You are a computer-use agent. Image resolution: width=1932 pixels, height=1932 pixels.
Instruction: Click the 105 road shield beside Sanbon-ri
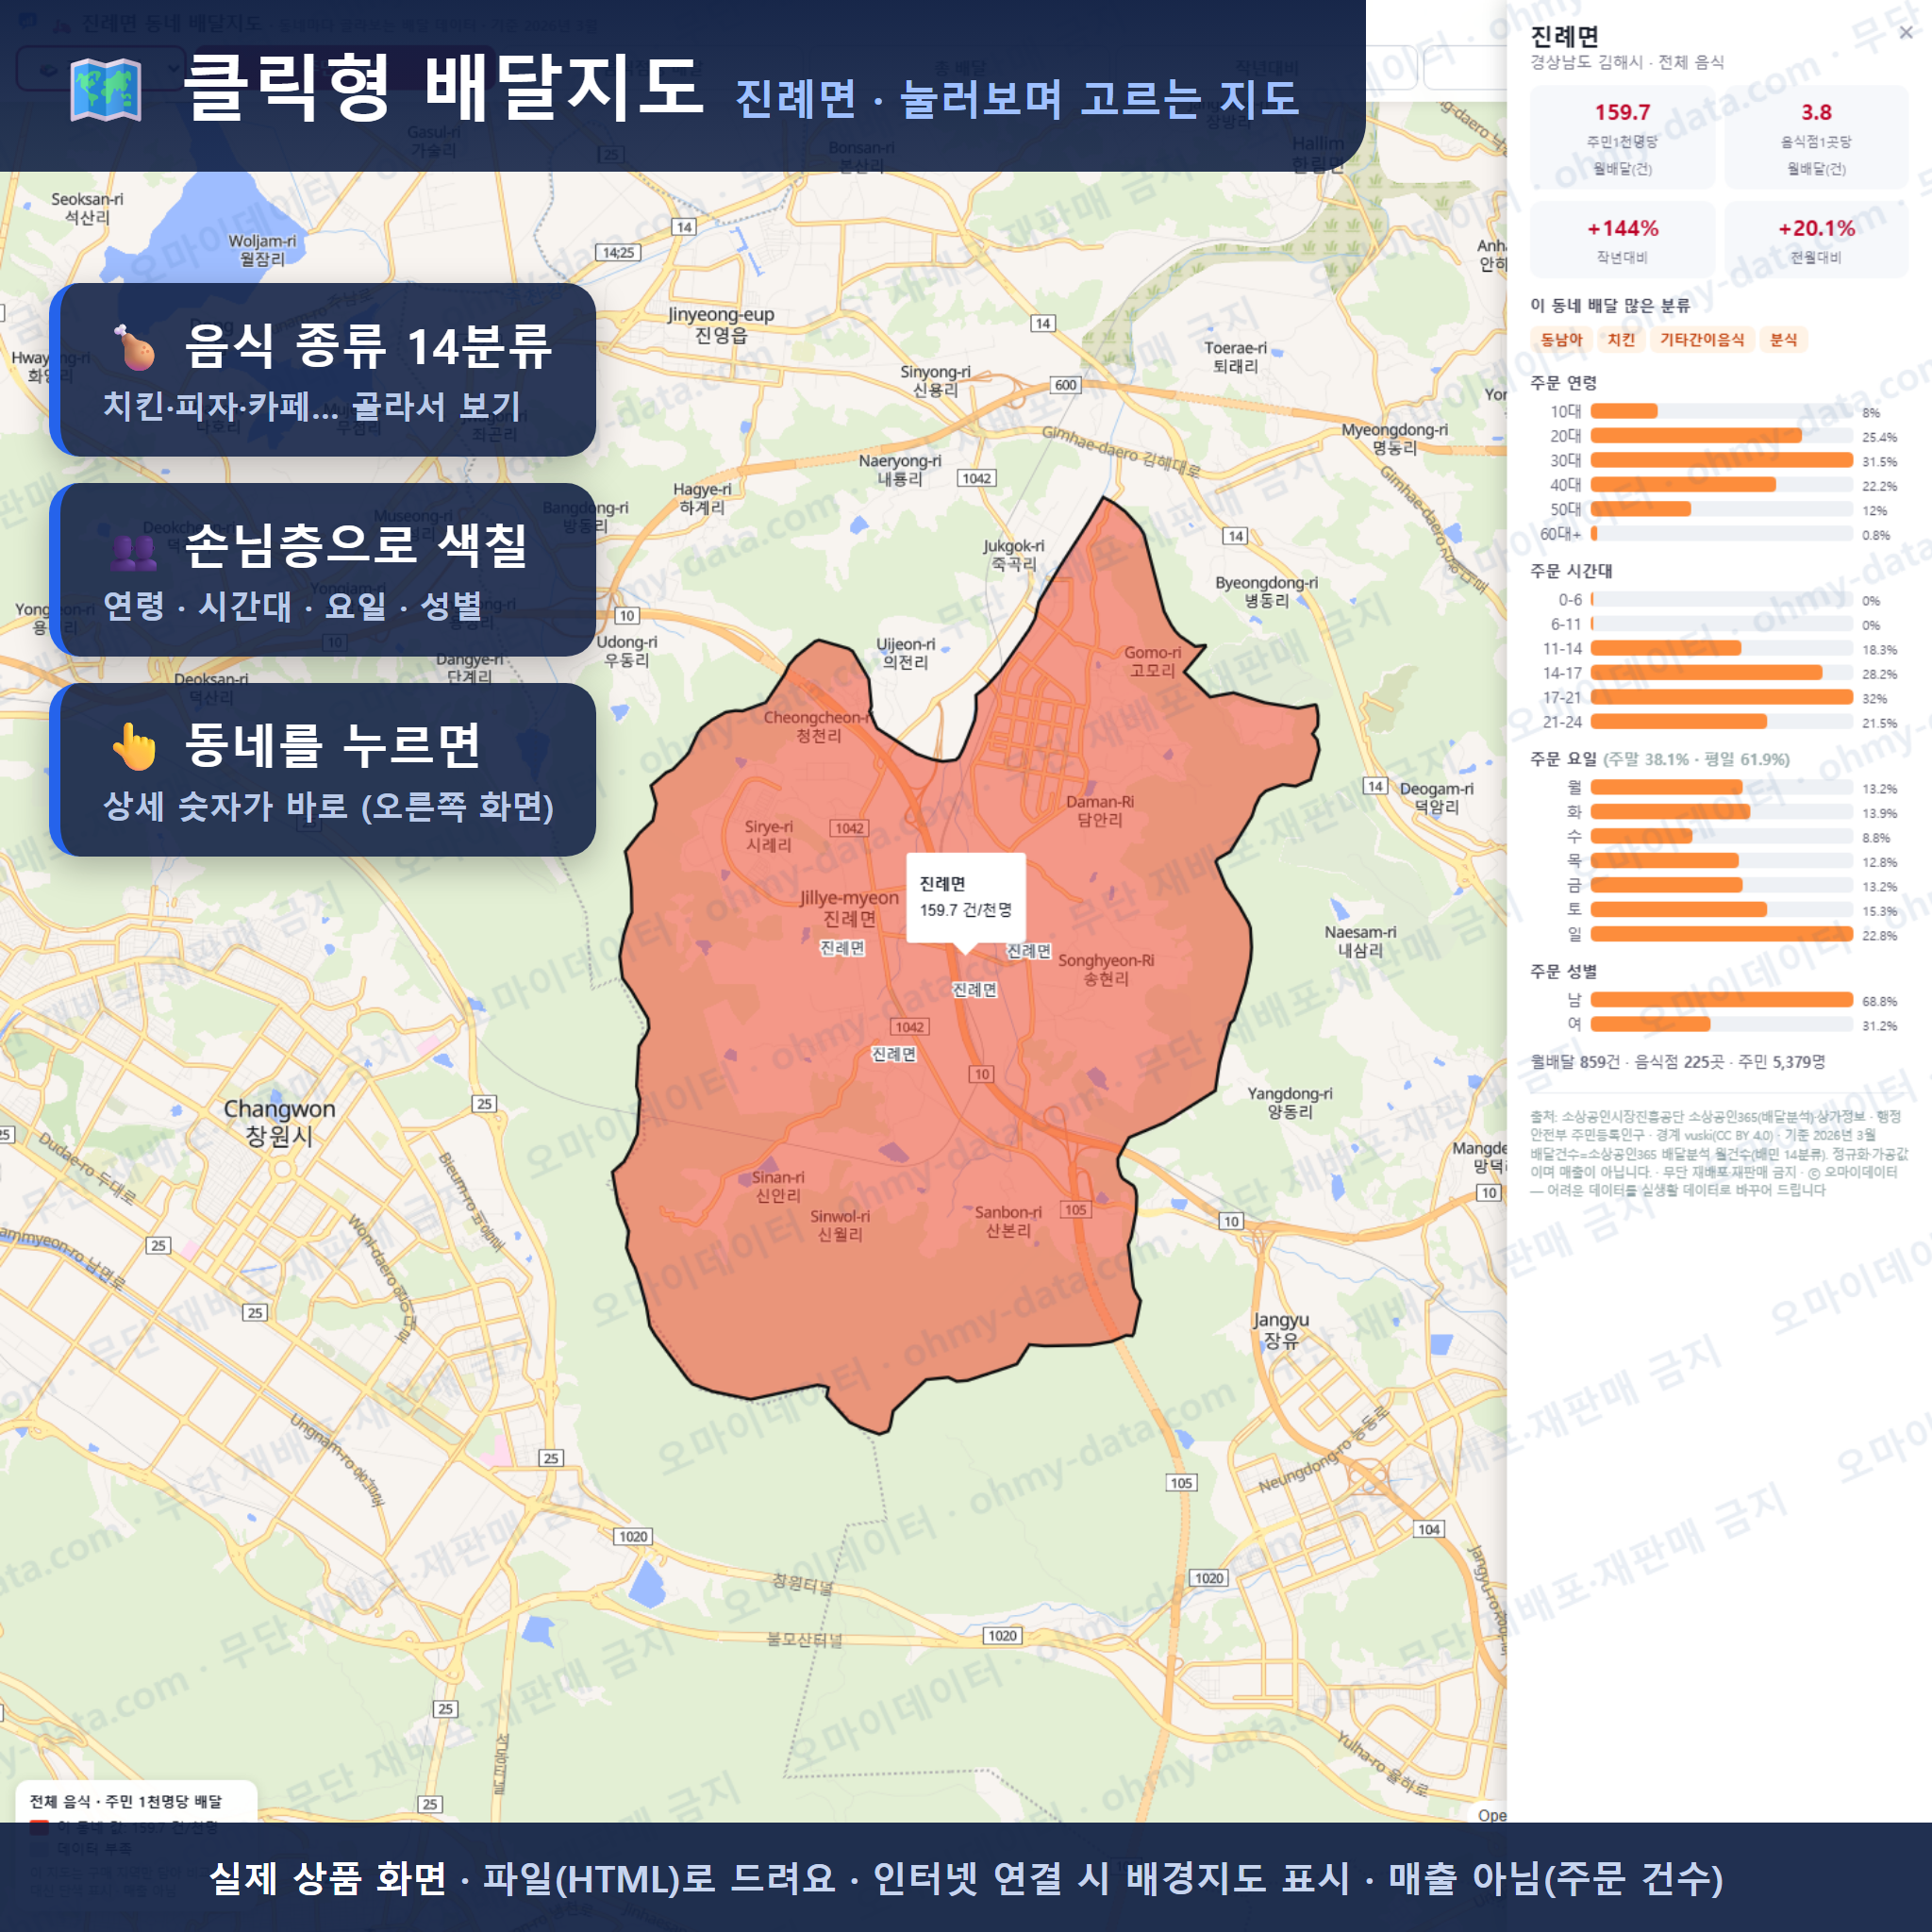1075,1210
